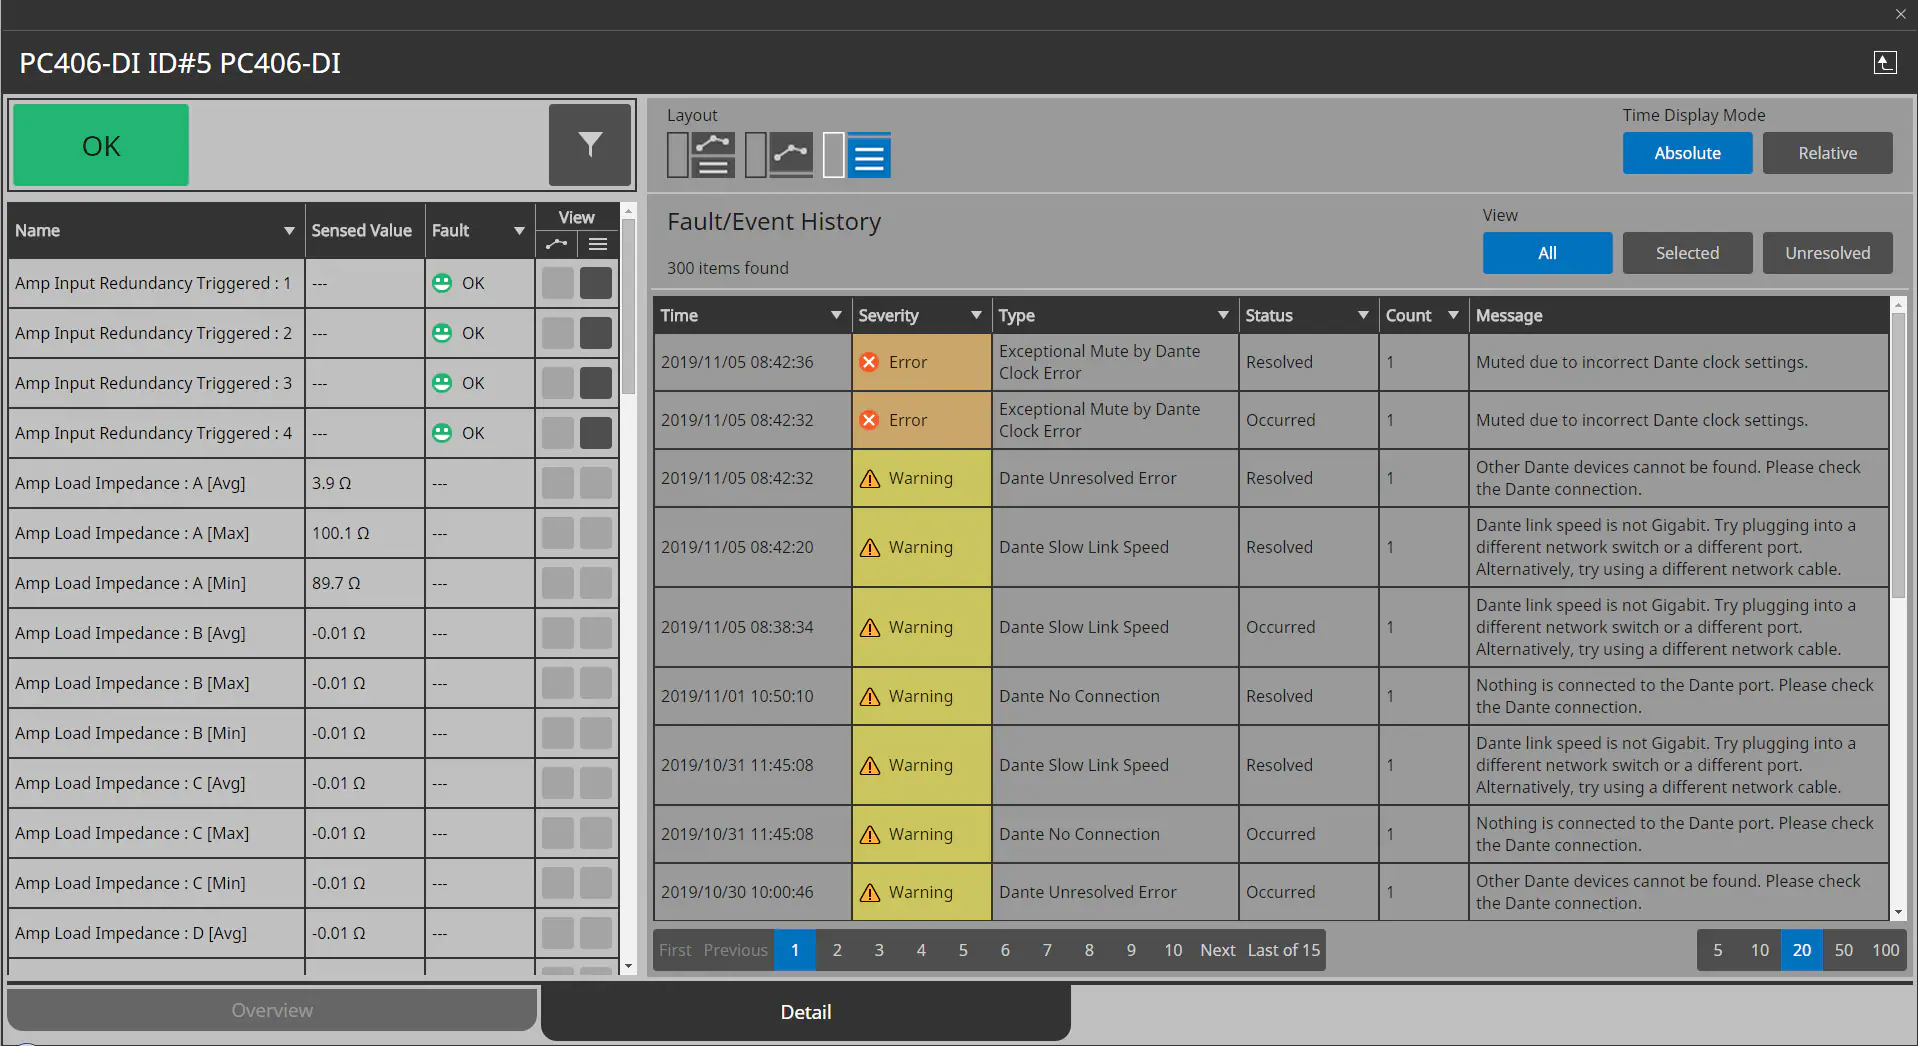Select the Detail tab
The image size is (1918, 1046).
(x=805, y=1011)
